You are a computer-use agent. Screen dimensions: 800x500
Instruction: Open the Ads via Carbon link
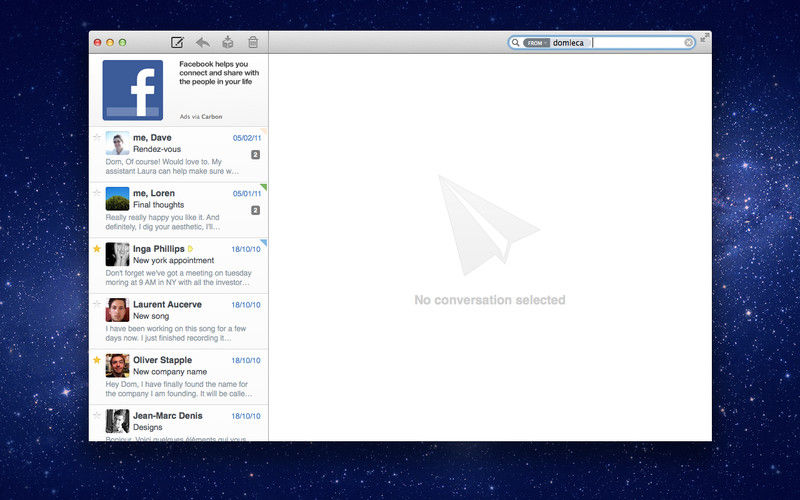pyautogui.click(x=201, y=117)
